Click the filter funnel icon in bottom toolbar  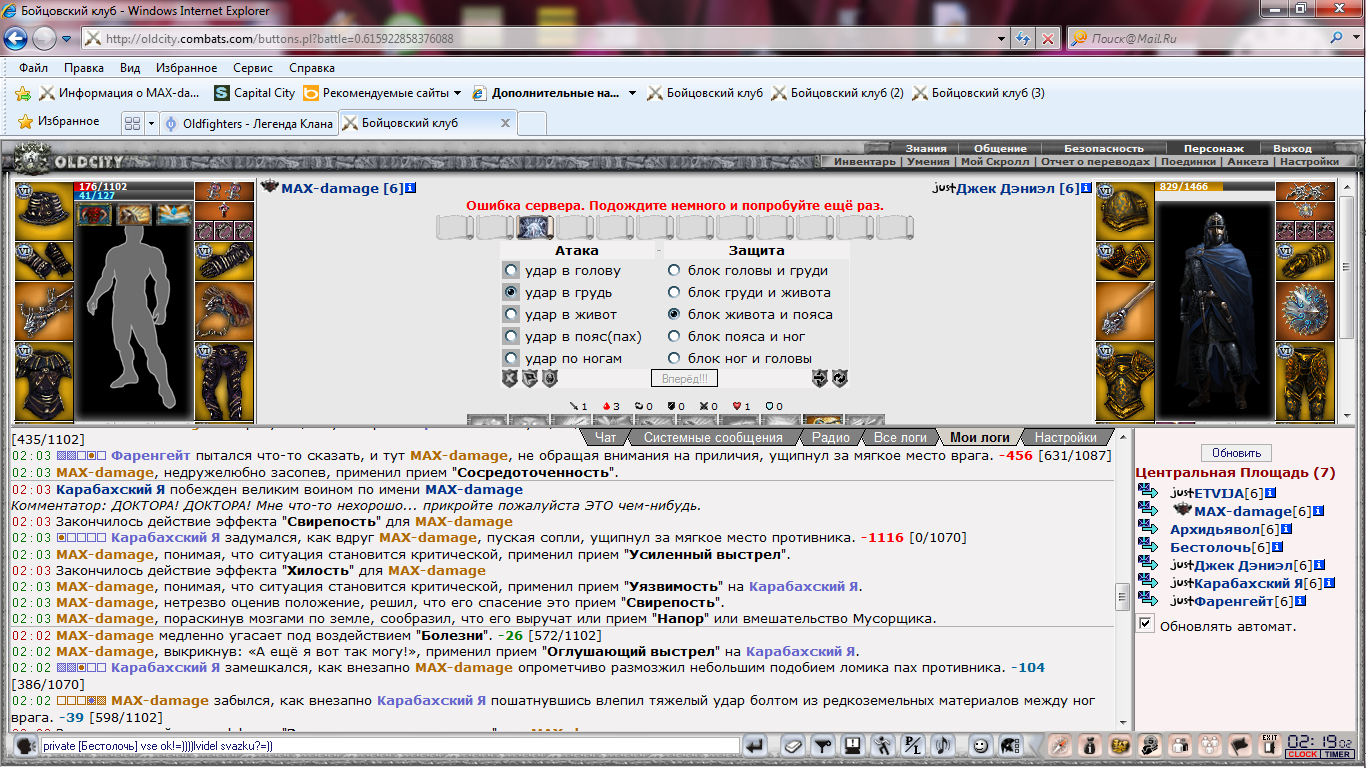(822, 745)
